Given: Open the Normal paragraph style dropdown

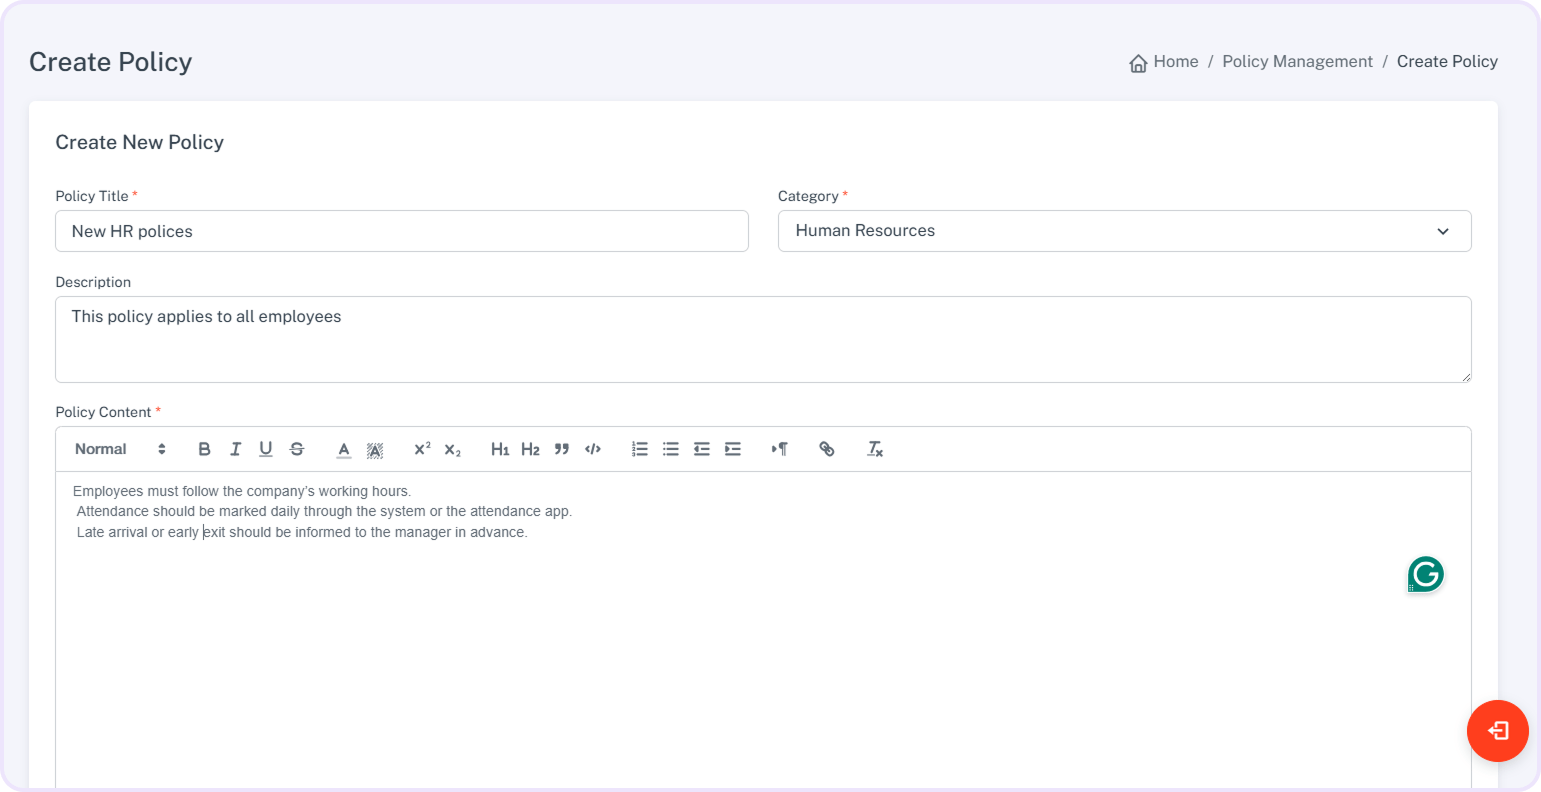Looking at the screenshot, I should pos(120,449).
